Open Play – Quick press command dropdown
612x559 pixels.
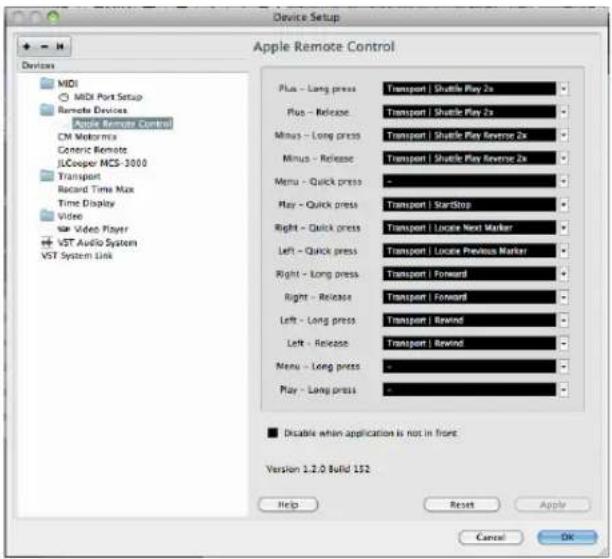click(x=564, y=205)
